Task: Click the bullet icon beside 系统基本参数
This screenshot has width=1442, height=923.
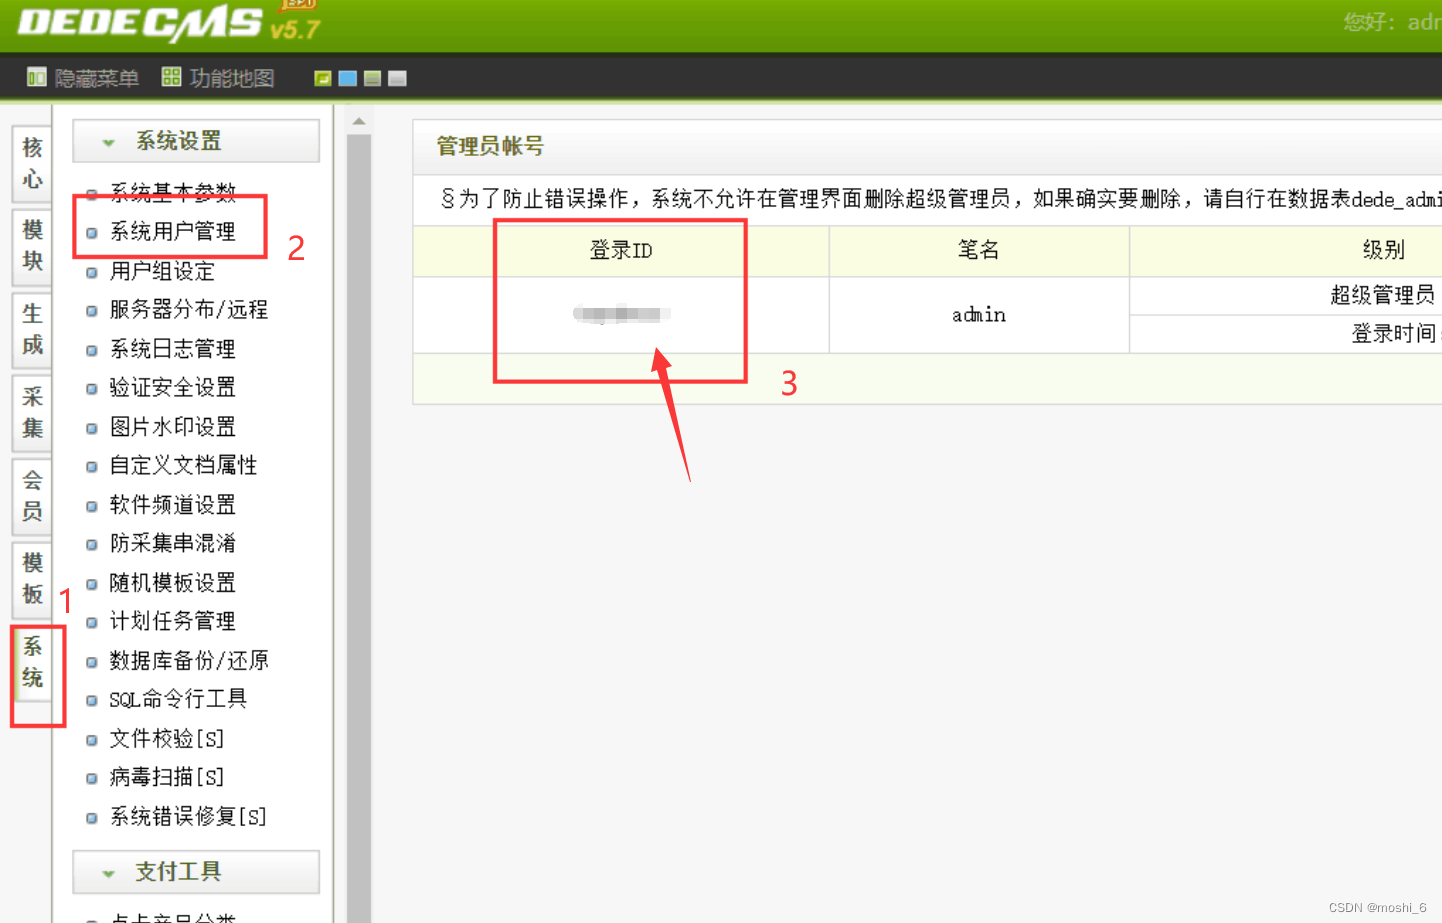Action: pyautogui.click(x=92, y=194)
